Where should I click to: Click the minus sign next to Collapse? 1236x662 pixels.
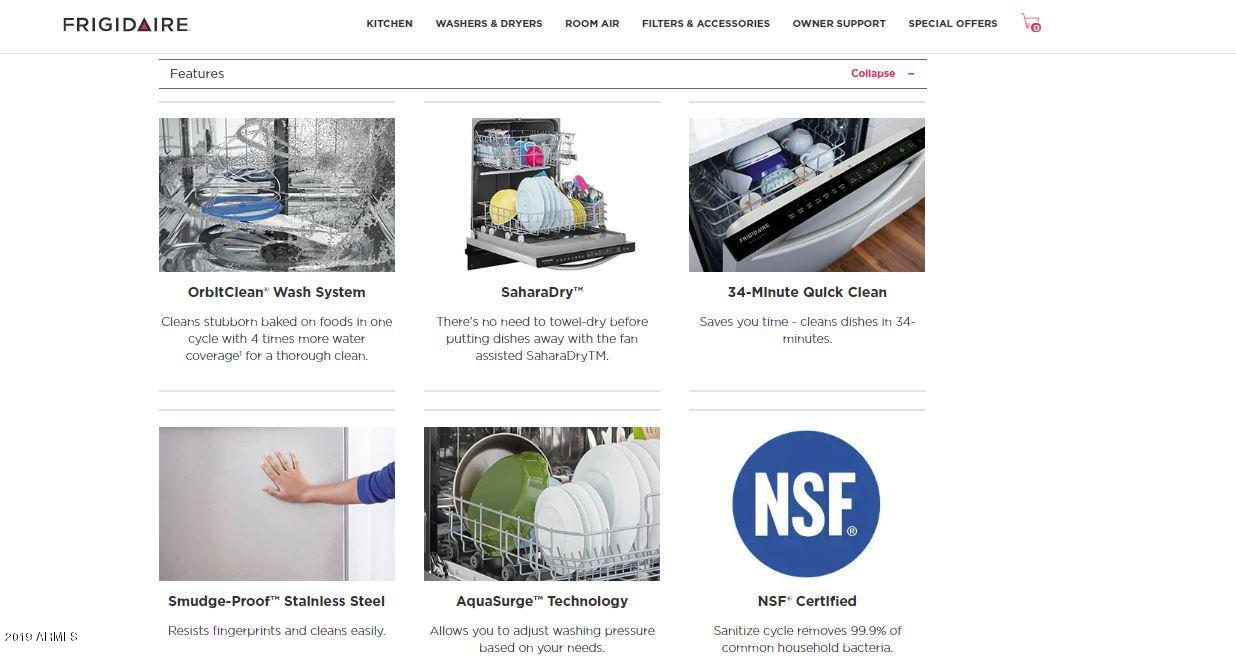pos(911,74)
